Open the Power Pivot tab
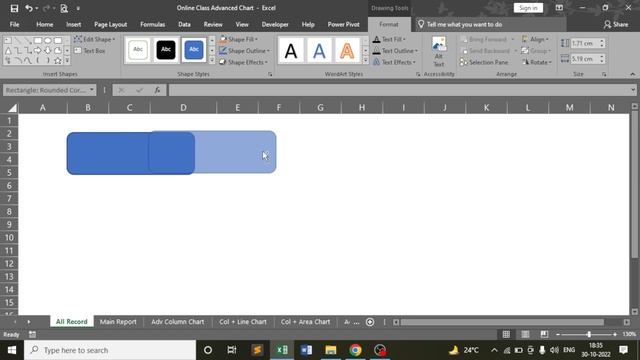This screenshot has width=640, height=360. [343, 24]
